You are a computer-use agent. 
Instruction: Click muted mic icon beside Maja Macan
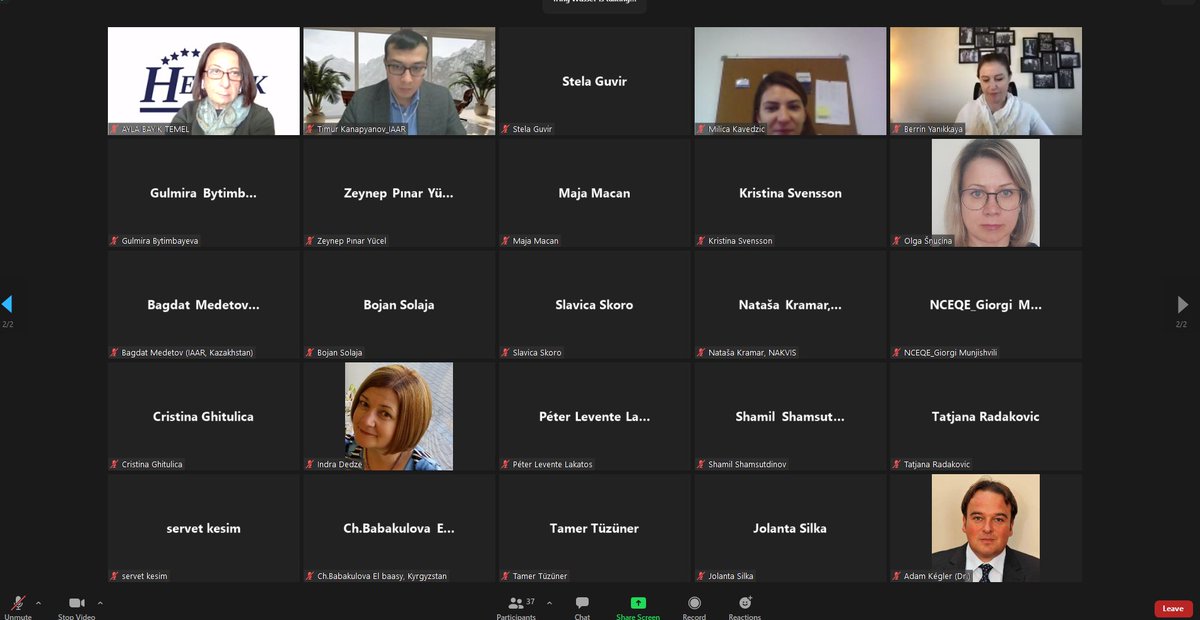click(505, 241)
